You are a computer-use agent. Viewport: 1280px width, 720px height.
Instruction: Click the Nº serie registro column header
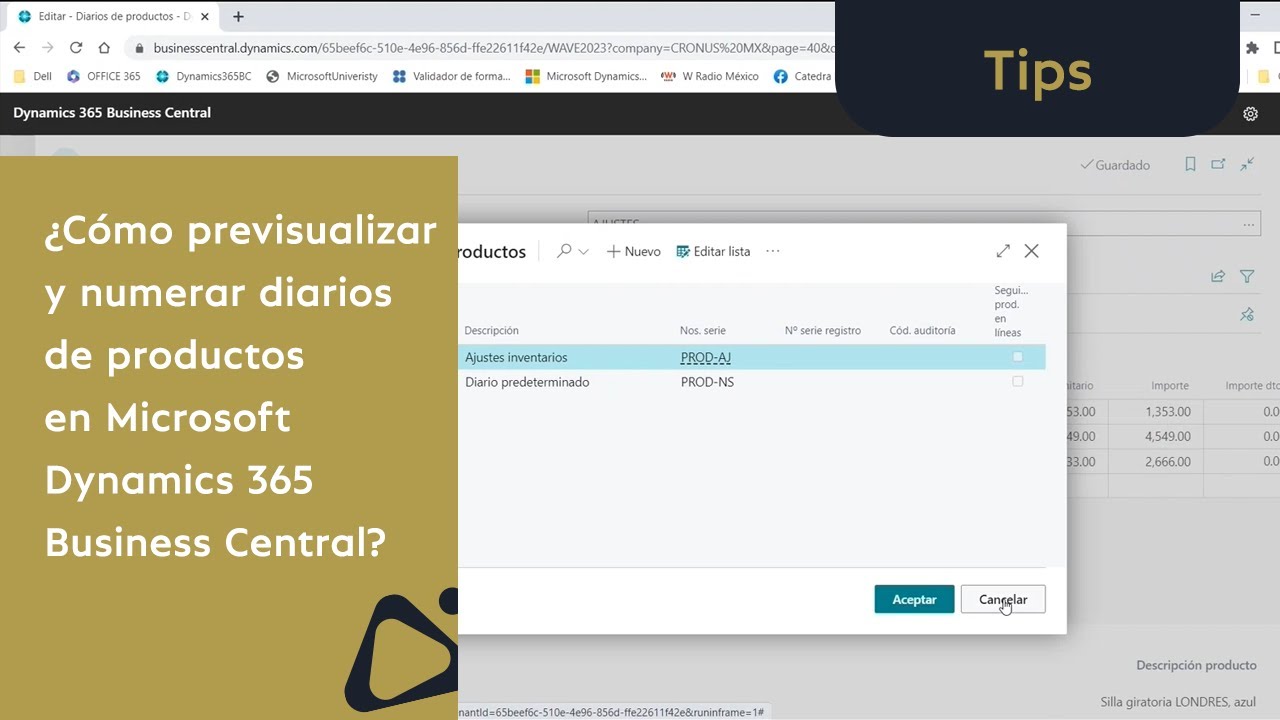coord(823,330)
